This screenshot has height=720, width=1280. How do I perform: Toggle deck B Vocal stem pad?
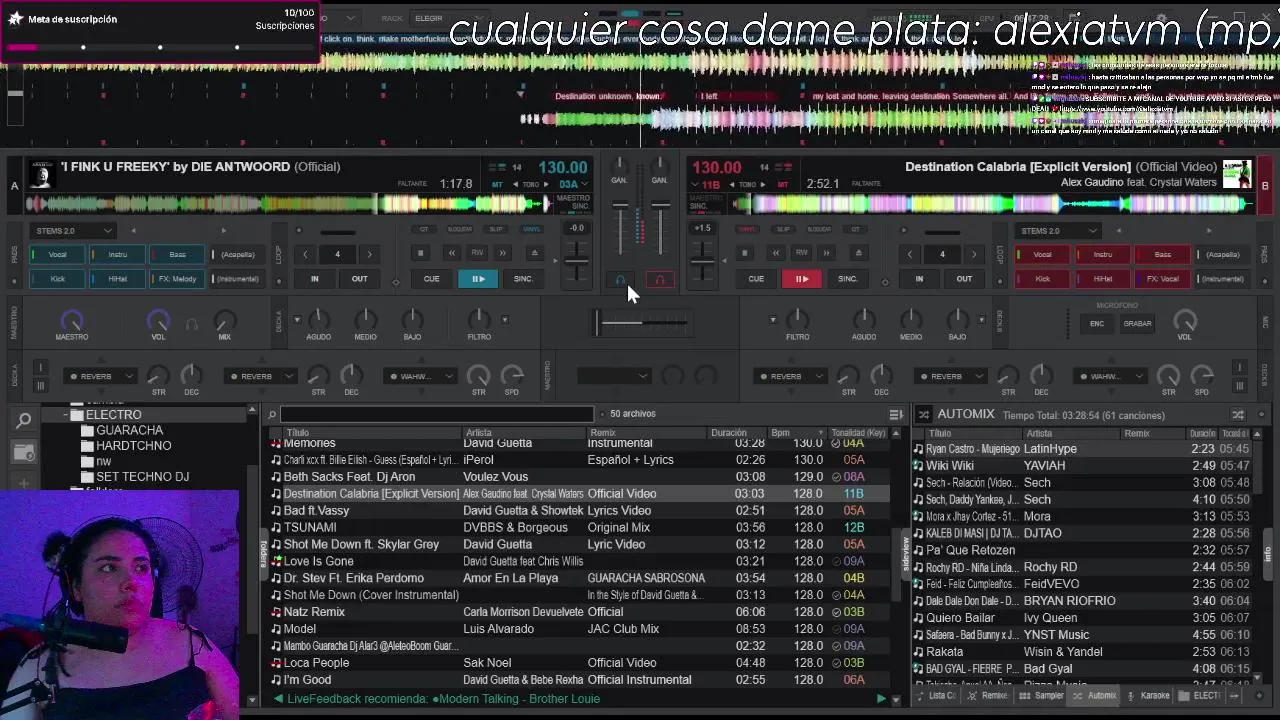click(x=1042, y=254)
